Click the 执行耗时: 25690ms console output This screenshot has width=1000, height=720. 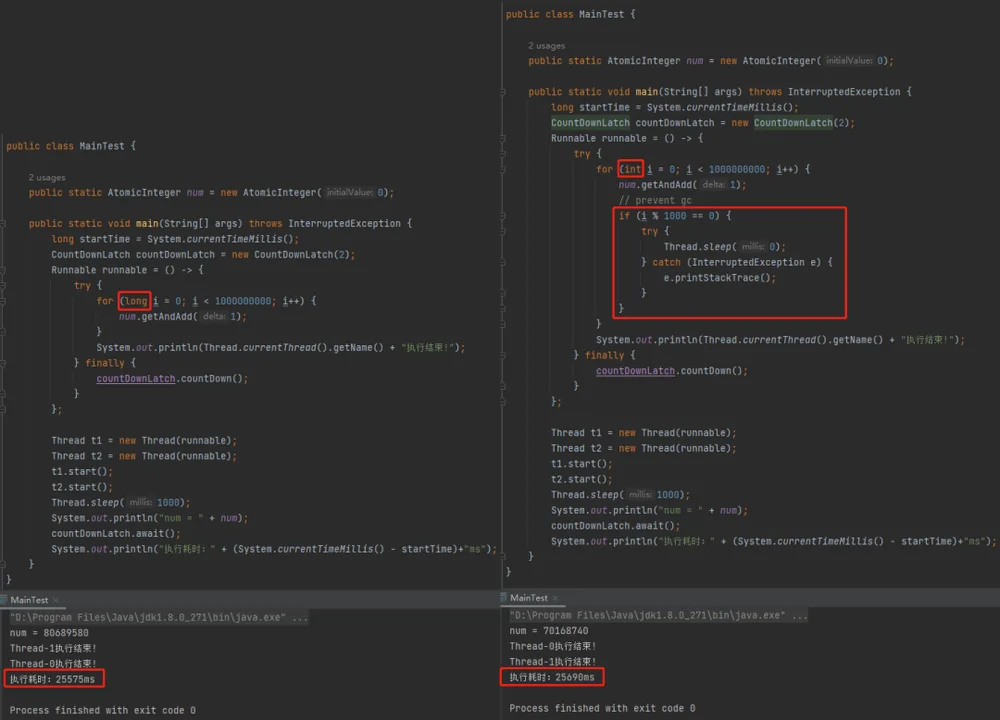(552, 677)
